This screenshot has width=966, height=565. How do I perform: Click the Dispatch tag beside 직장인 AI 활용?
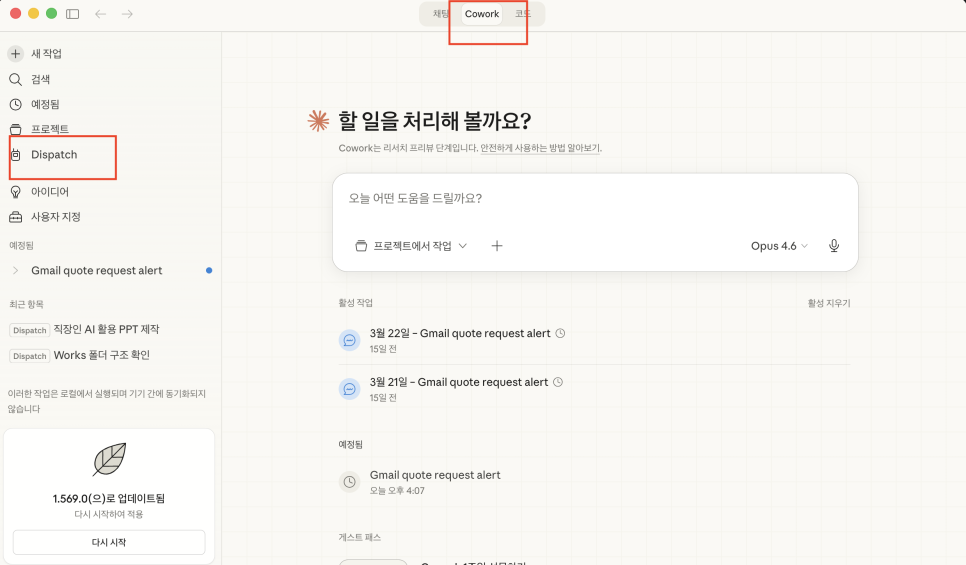(30, 330)
